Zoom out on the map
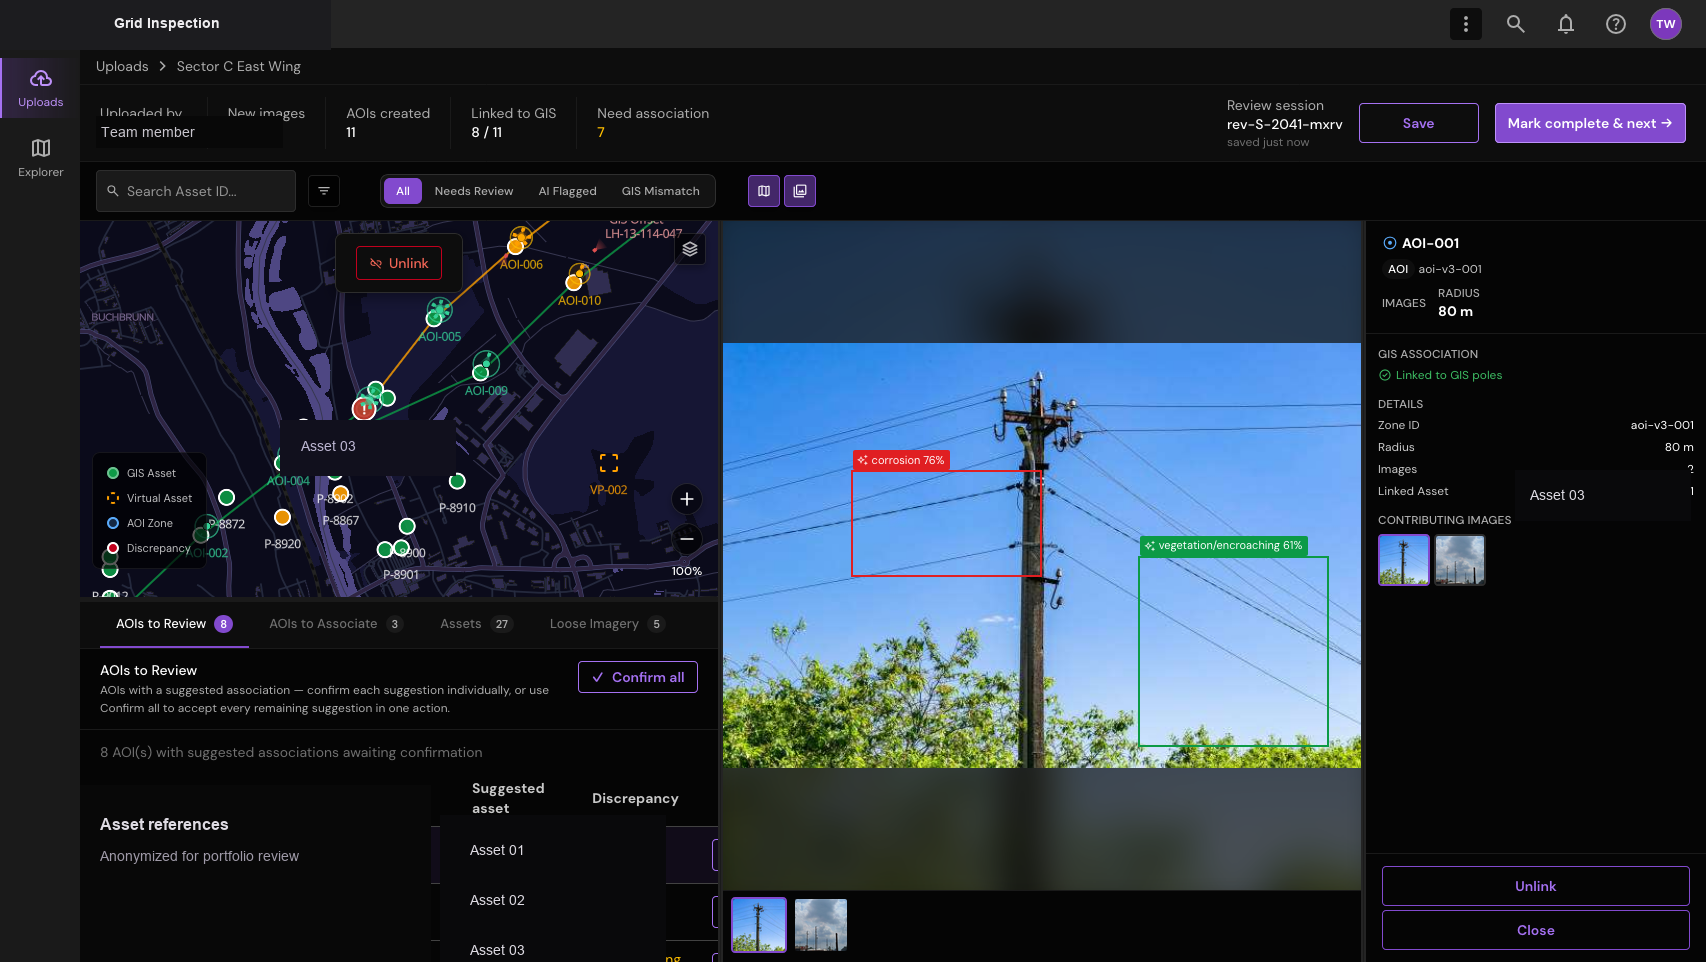The width and height of the screenshot is (1706, 962). (x=687, y=539)
